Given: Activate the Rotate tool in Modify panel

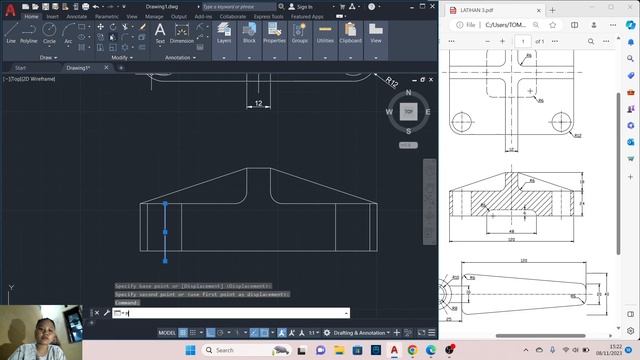Looking at the screenshot, I should point(113,27).
